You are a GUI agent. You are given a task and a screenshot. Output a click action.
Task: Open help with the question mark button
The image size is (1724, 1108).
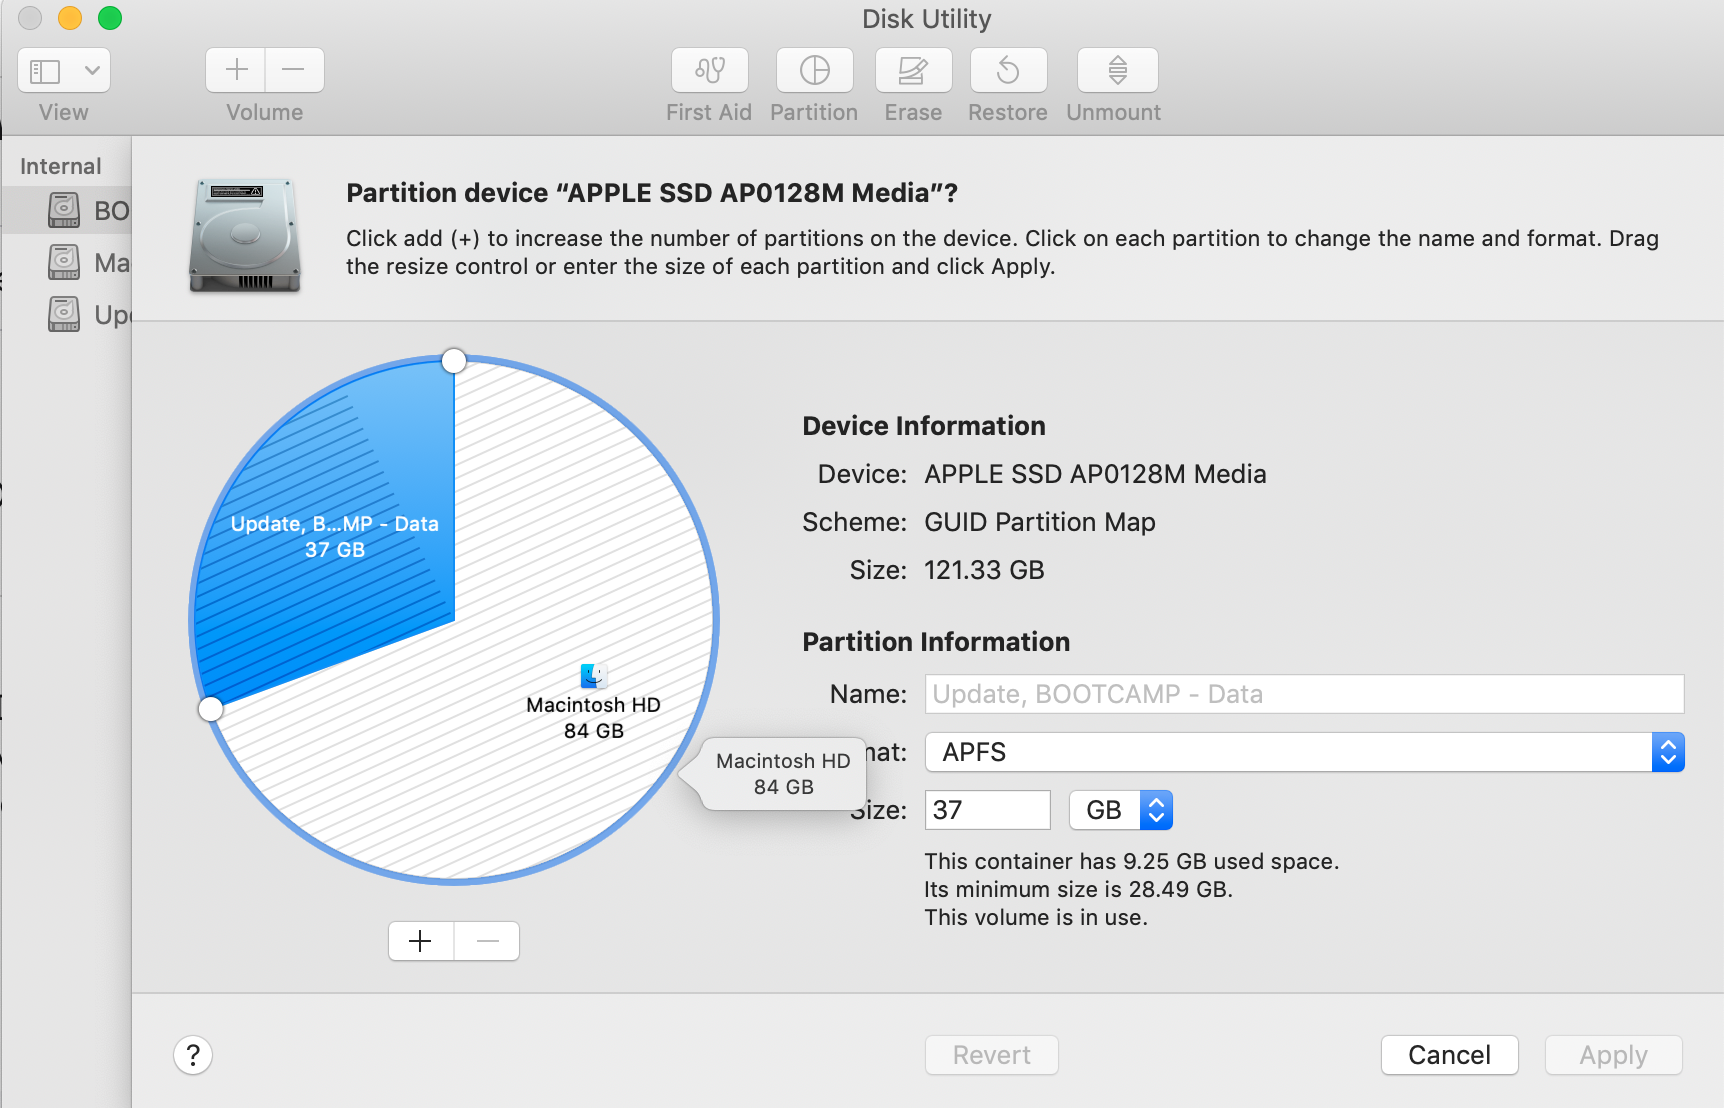coord(193,1055)
